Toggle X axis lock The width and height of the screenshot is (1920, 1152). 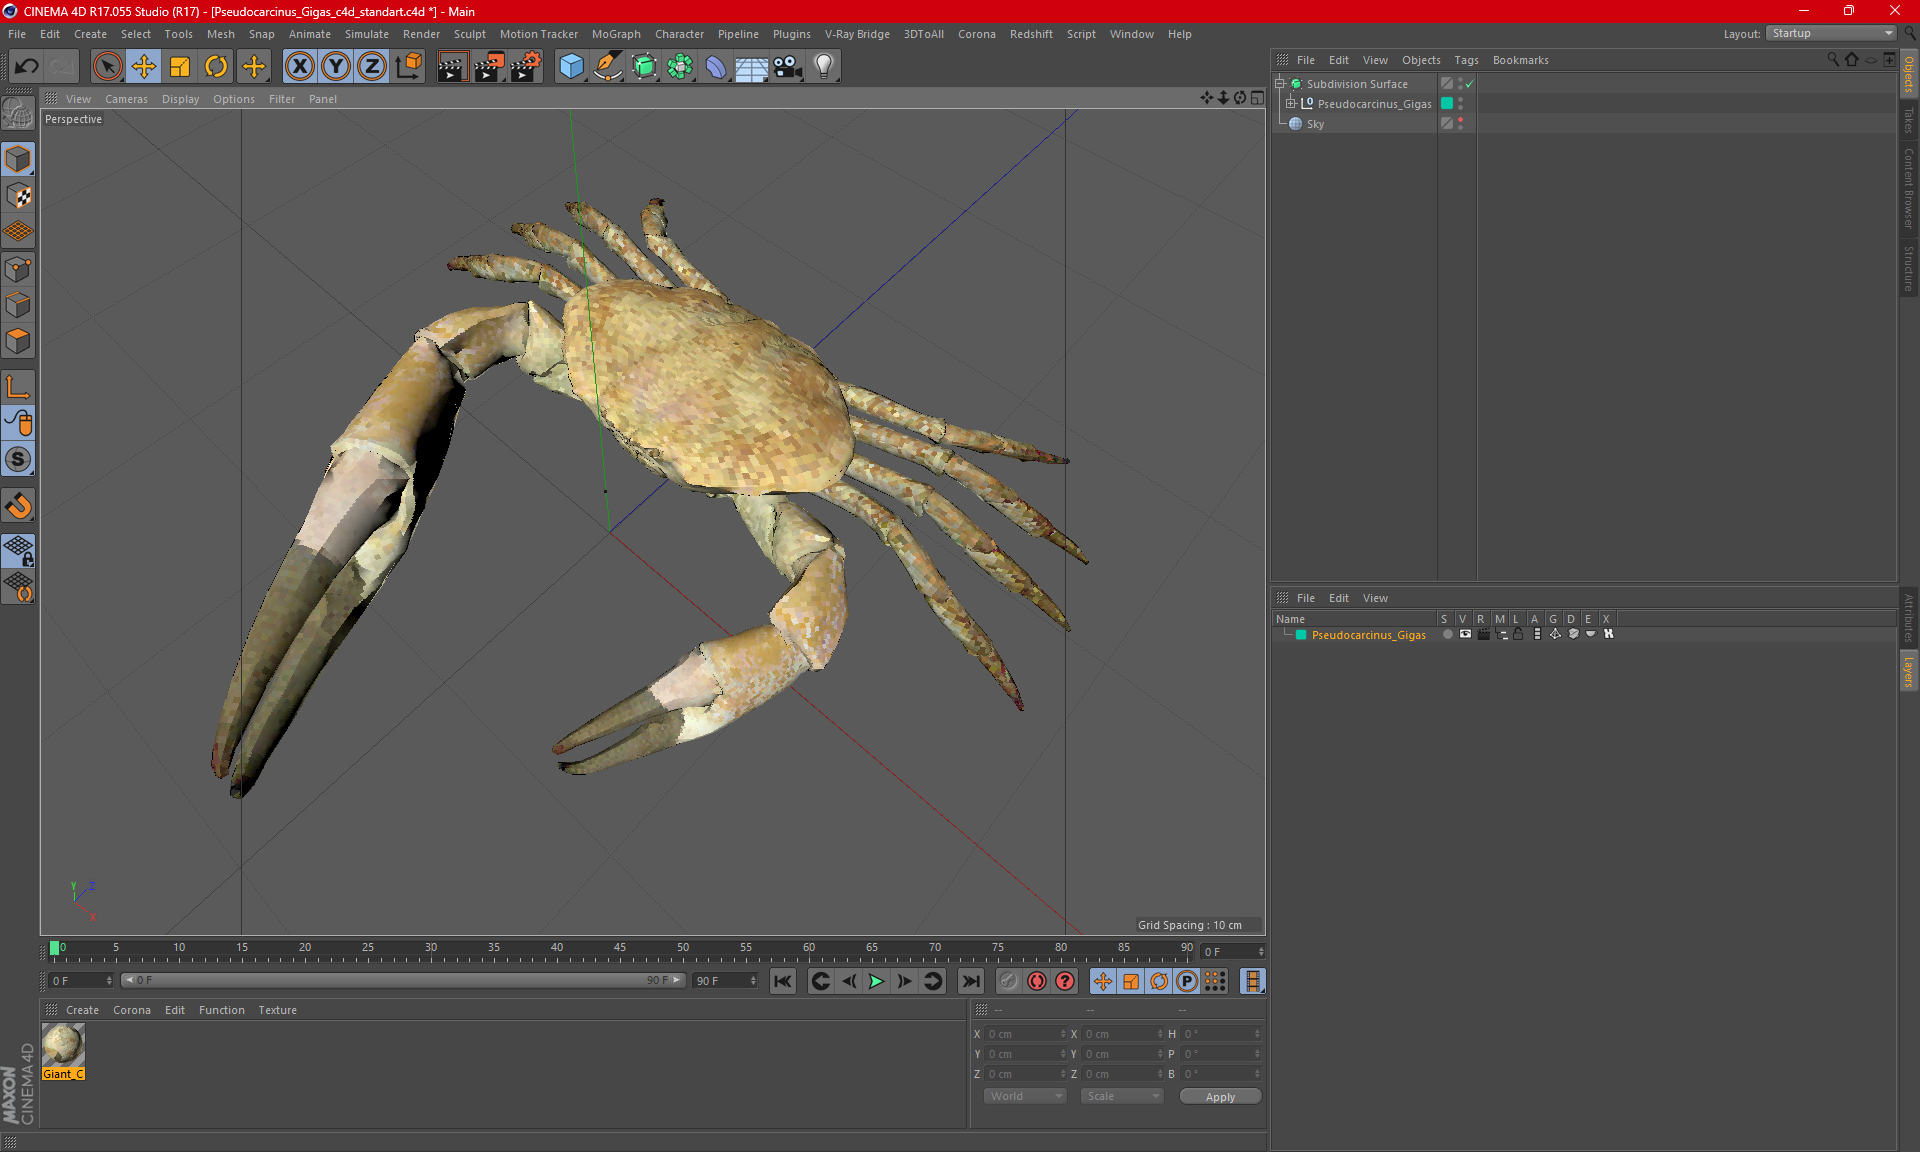(x=299, y=66)
